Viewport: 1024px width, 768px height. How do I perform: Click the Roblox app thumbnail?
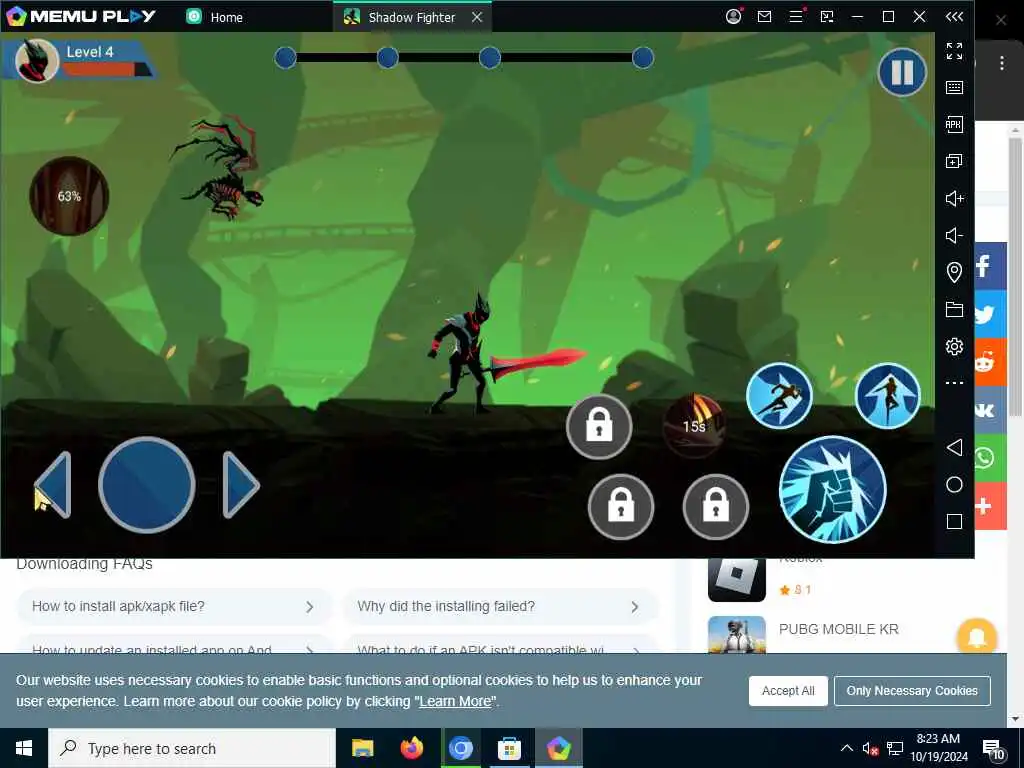point(737,578)
